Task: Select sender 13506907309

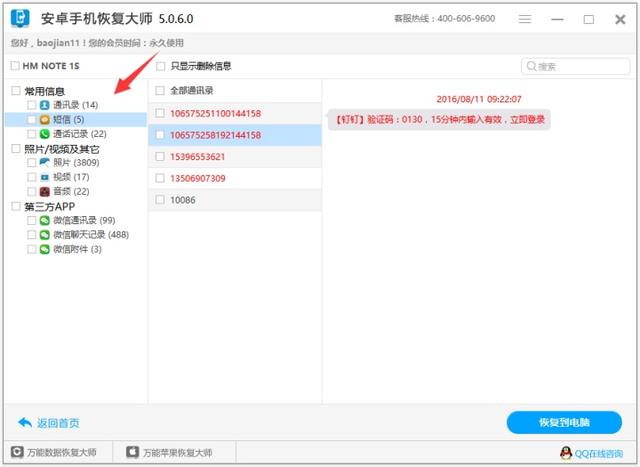Action: [235, 178]
